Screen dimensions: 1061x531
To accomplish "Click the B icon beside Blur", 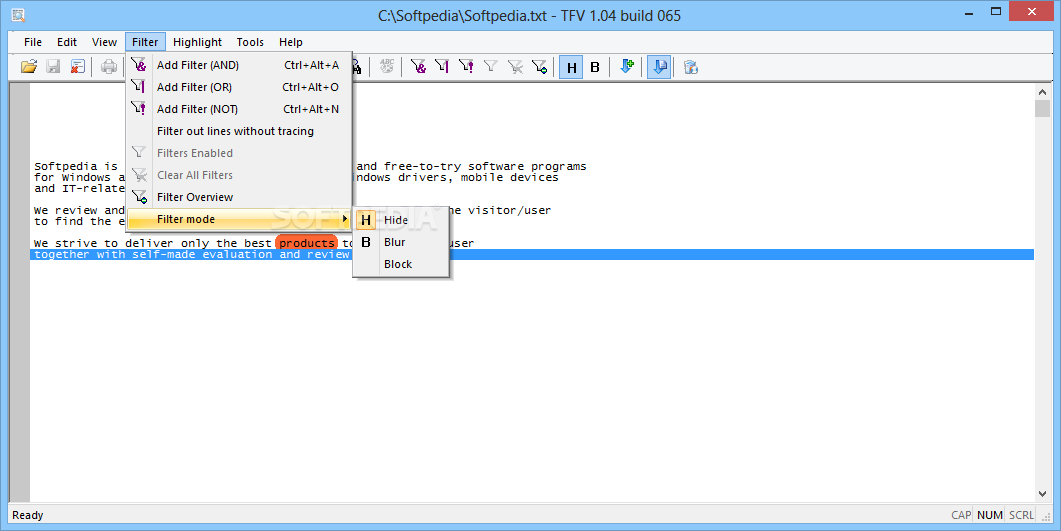I will click(366, 242).
